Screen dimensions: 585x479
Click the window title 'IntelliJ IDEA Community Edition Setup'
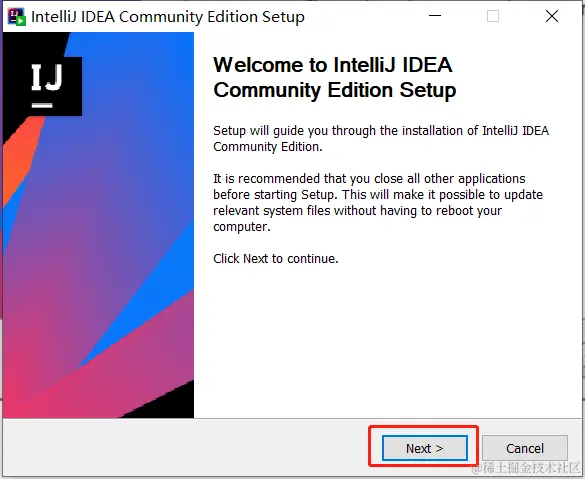click(168, 17)
